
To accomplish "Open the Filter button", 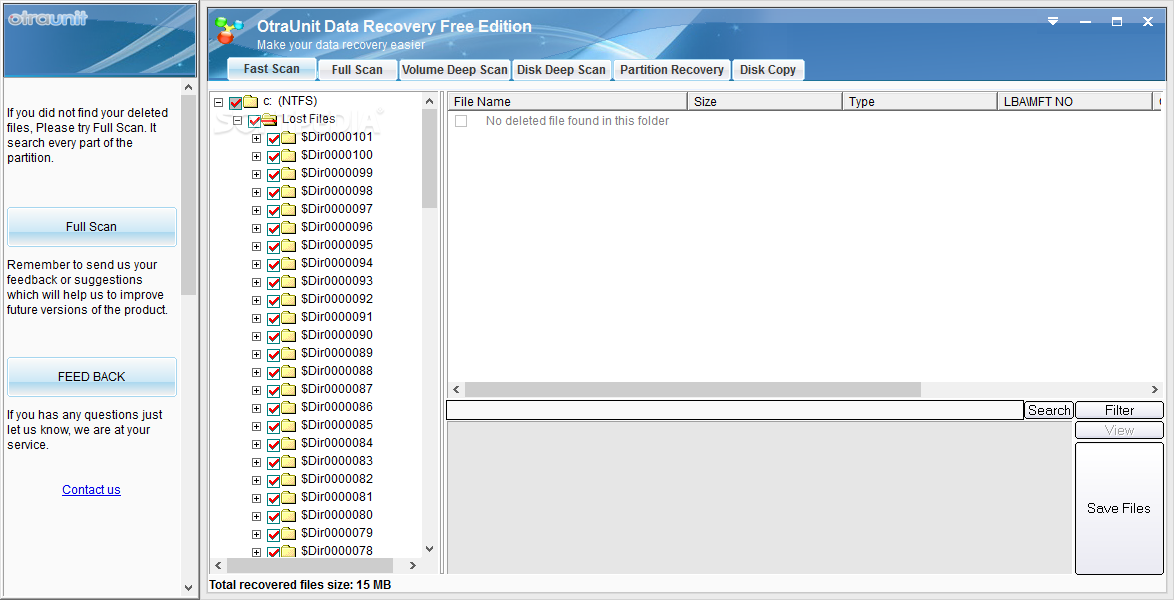I will click(x=1119, y=410).
